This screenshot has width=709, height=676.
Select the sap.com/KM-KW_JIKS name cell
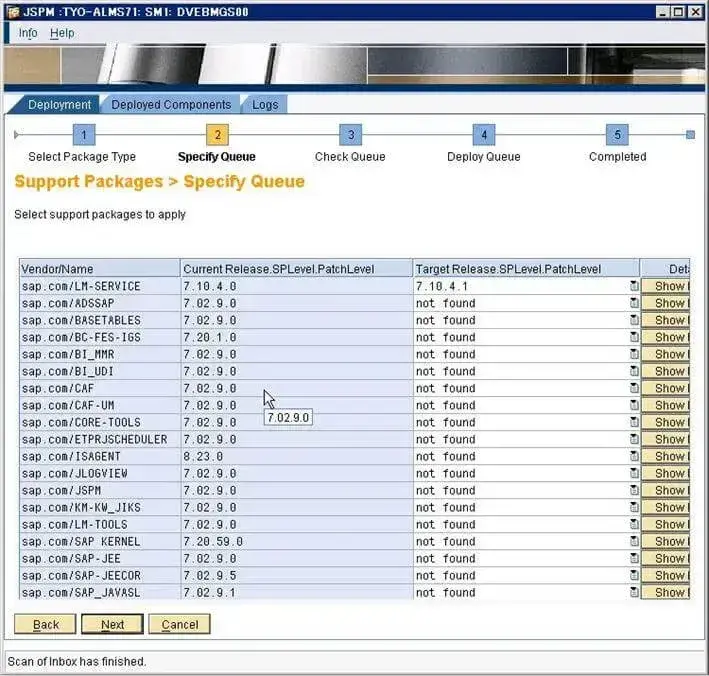[x=99, y=507]
